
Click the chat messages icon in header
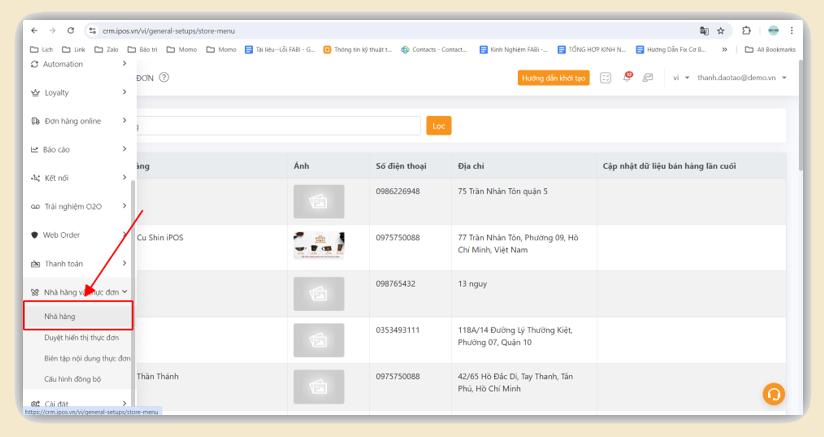tap(648, 77)
